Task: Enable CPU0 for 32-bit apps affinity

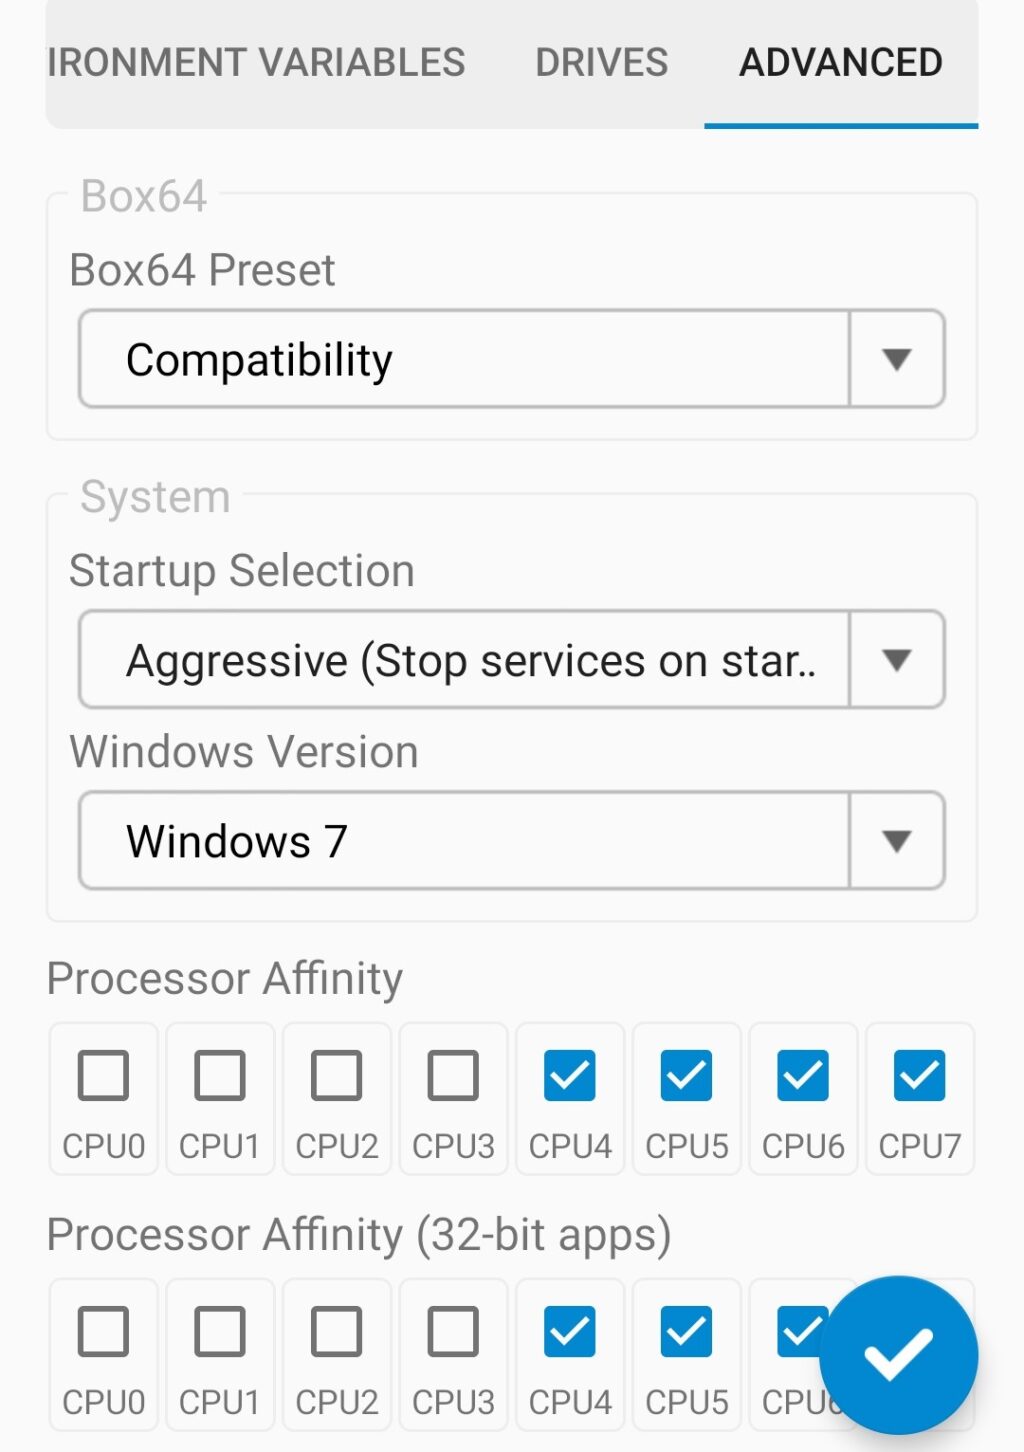Action: (x=103, y=1331)
